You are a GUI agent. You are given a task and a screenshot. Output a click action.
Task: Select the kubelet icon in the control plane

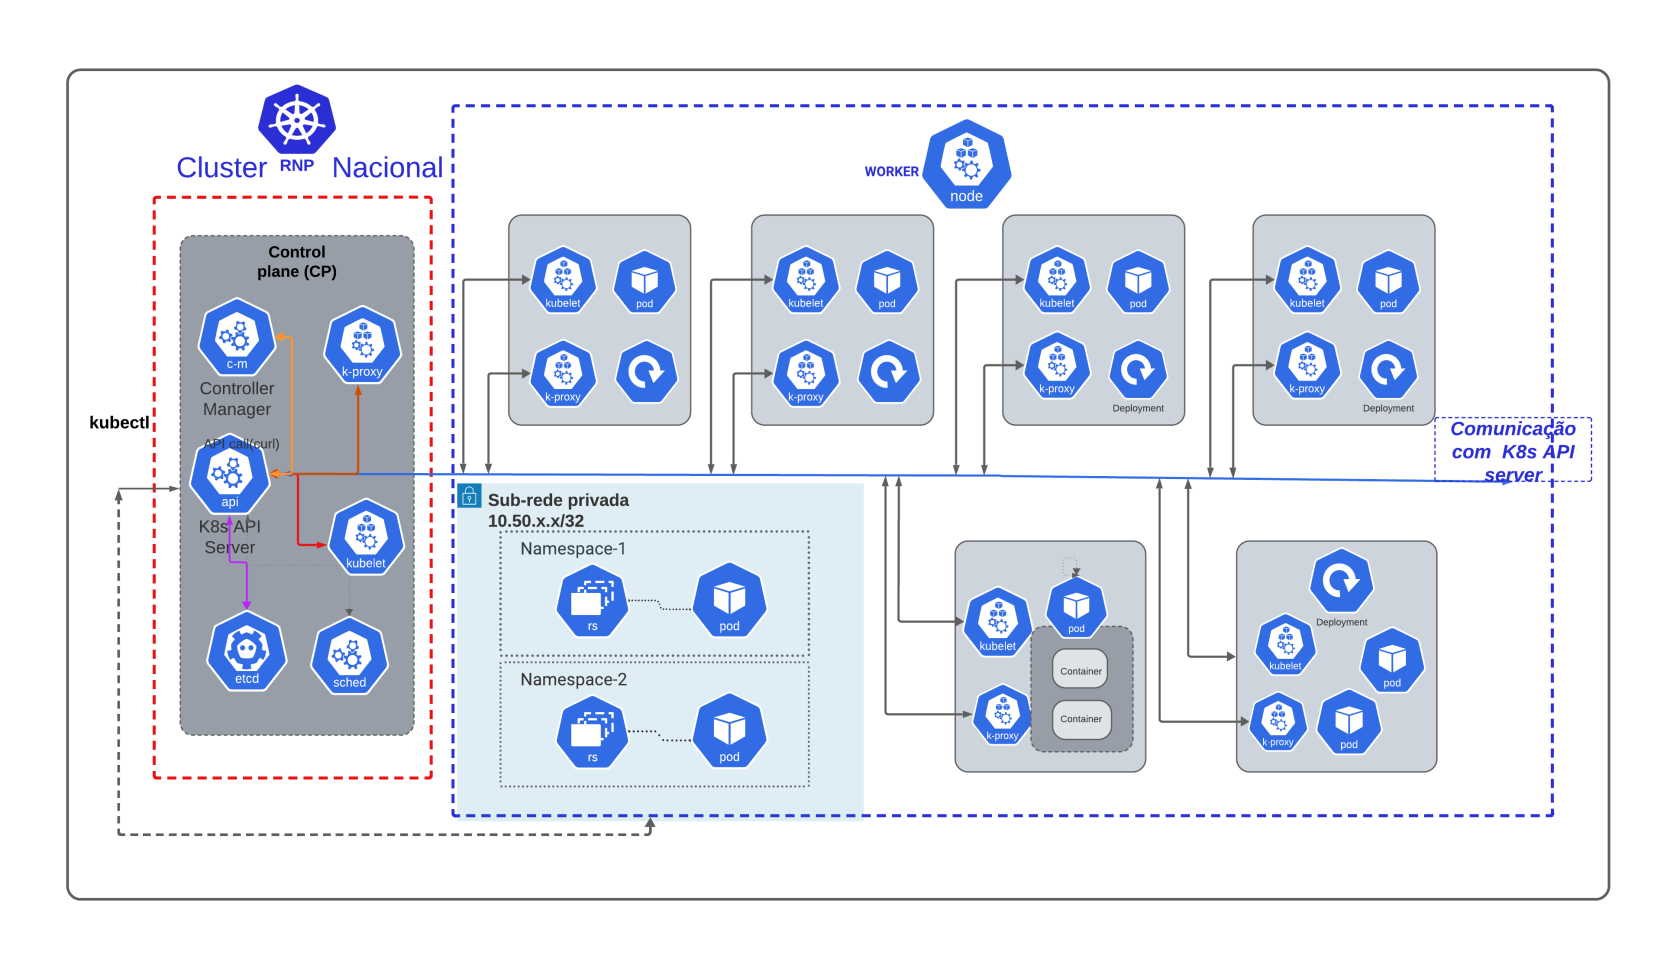(x=366, y=538)
